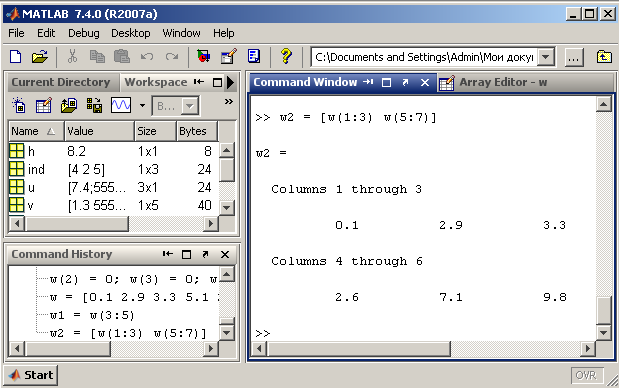Open the selected variable in Workspace

44,105
